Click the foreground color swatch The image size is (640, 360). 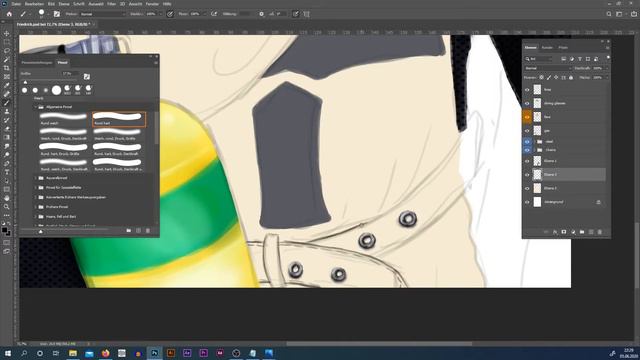click(x=4, y=231)
